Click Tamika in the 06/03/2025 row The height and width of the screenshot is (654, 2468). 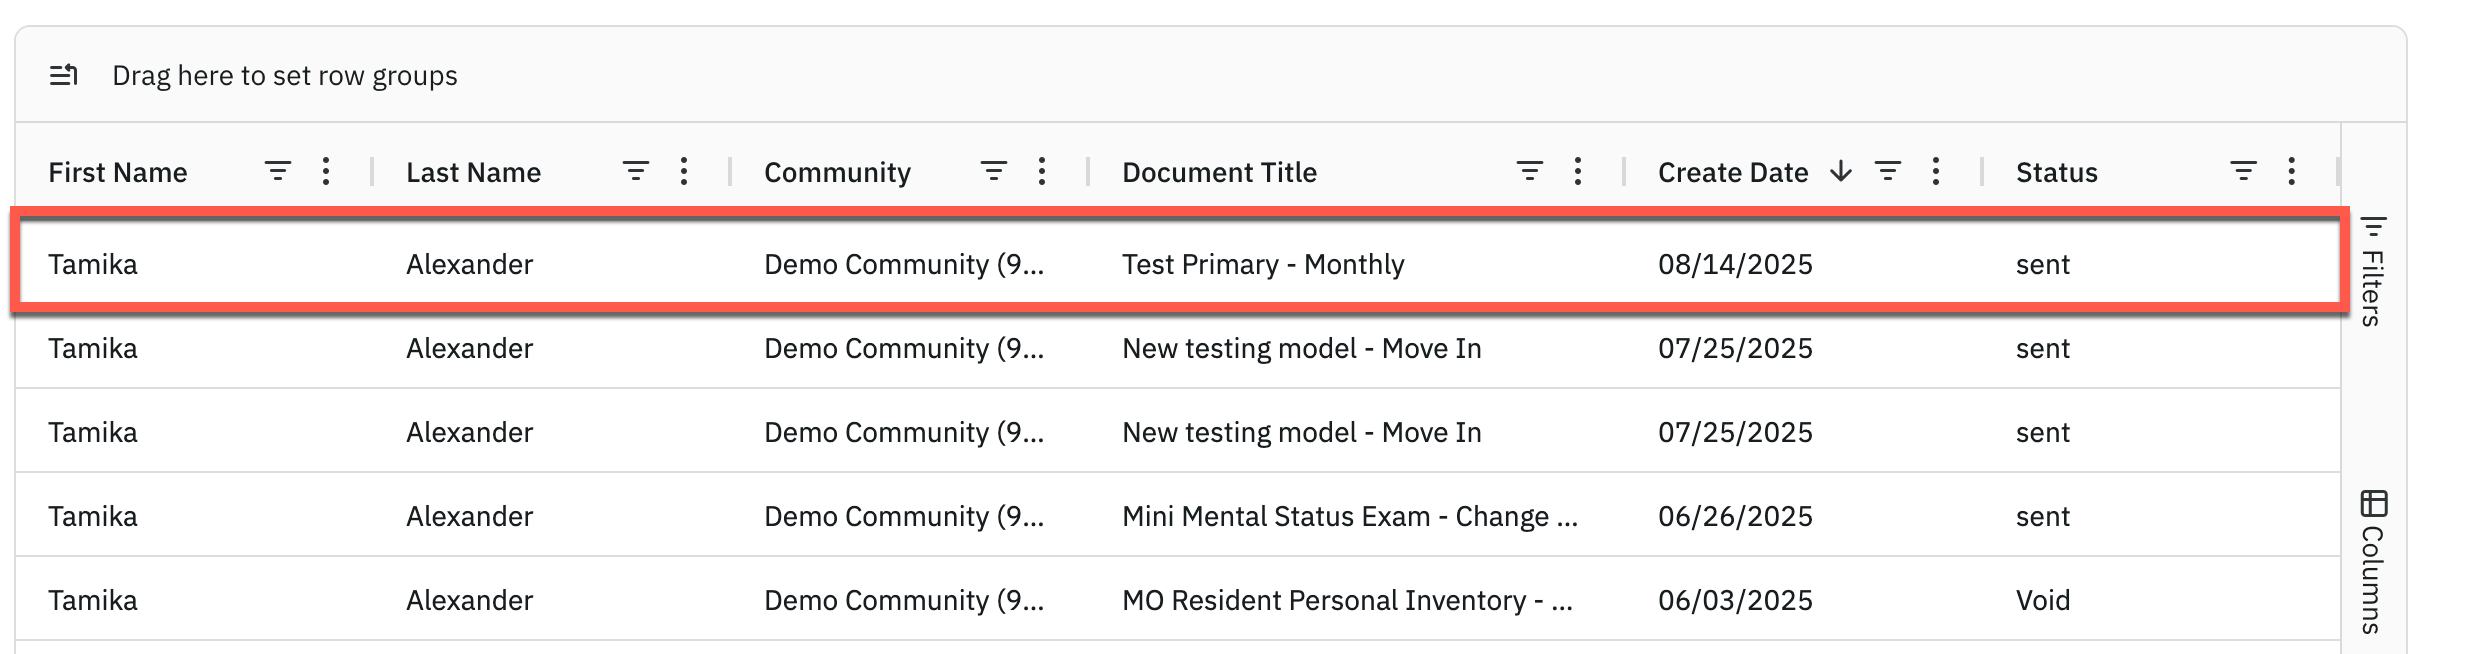93,600
